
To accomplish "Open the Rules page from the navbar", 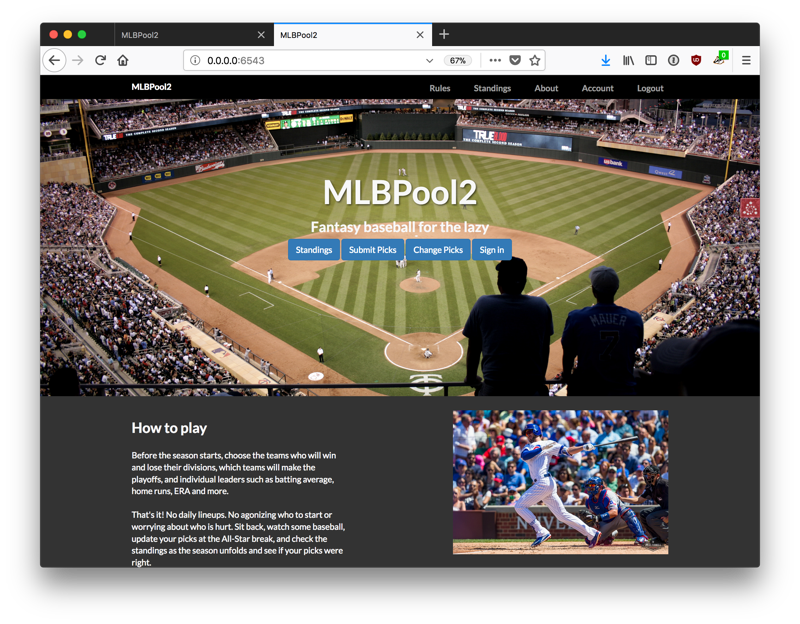I will [440, 88].
